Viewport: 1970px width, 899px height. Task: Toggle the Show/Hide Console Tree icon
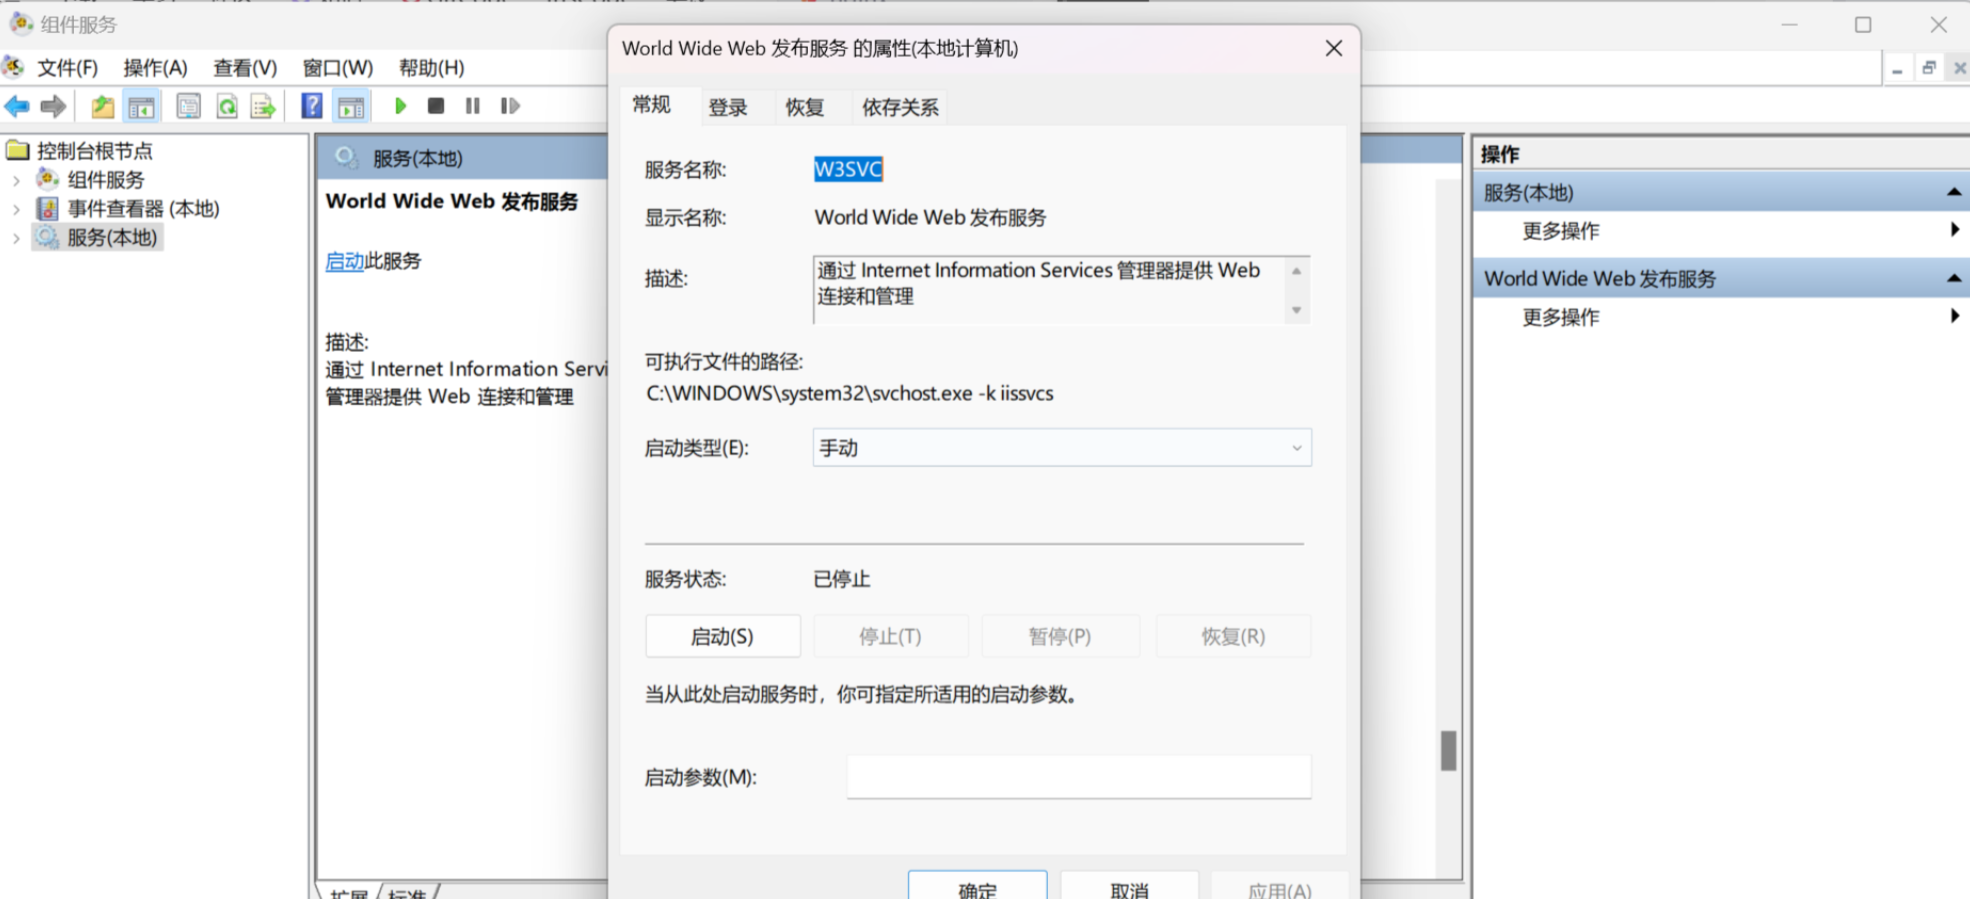[x=141, y=106]
